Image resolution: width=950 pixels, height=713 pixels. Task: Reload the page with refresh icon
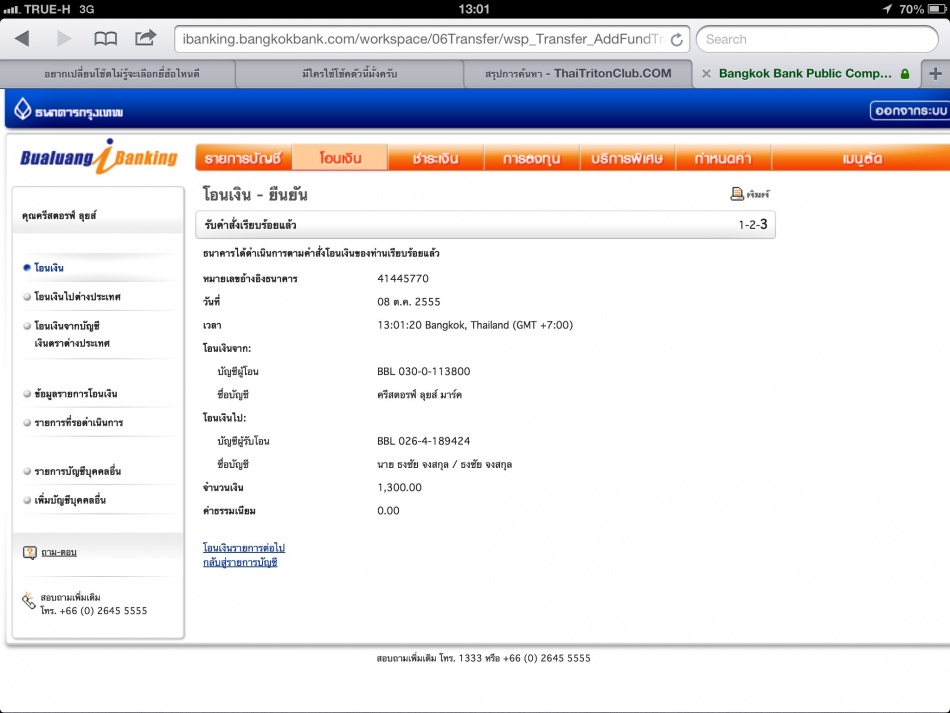pos(677,39)
